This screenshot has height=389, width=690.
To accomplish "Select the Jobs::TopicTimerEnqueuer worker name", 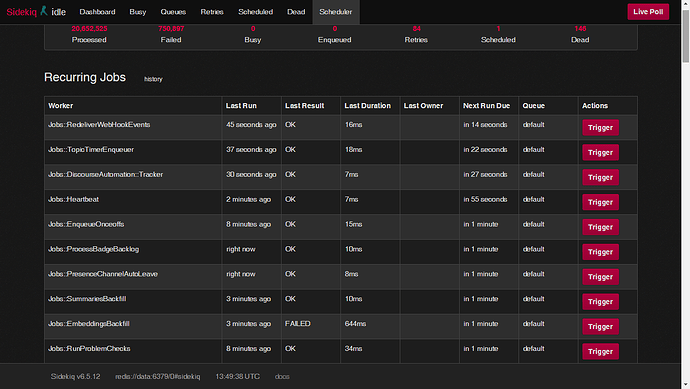I will (x=91, y=150).
